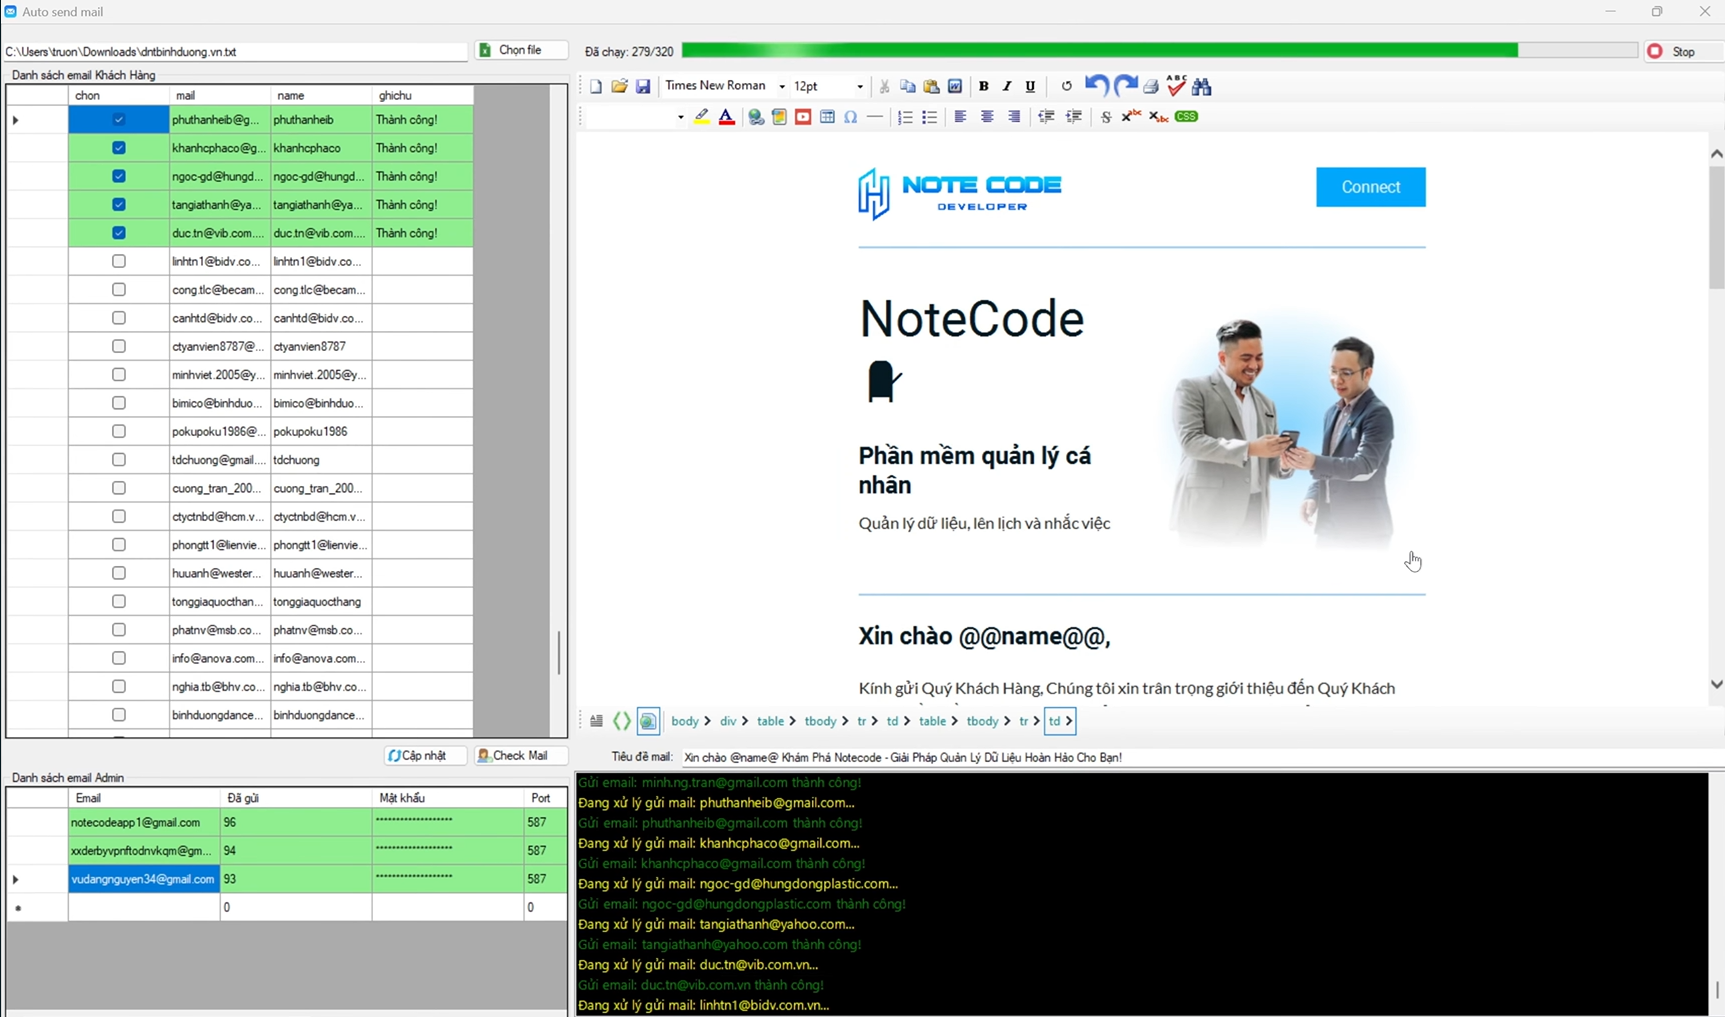Check the linhtn1@bidv row checkbox
The image size is (1725, 1017).
pyautogui.click(x=119, y=261)
